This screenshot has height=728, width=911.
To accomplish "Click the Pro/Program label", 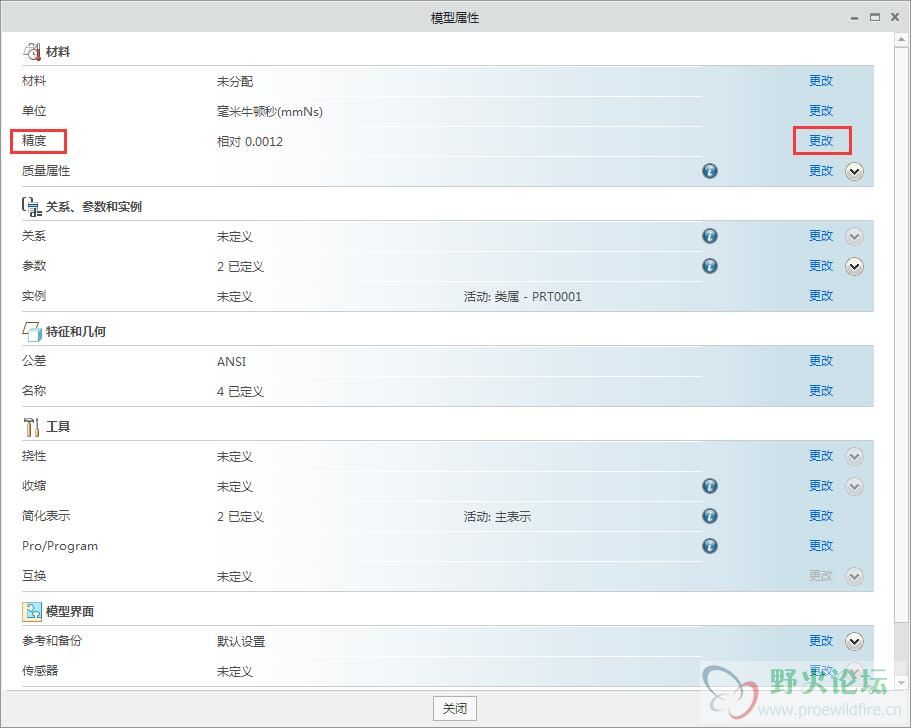I will (60, 546).
